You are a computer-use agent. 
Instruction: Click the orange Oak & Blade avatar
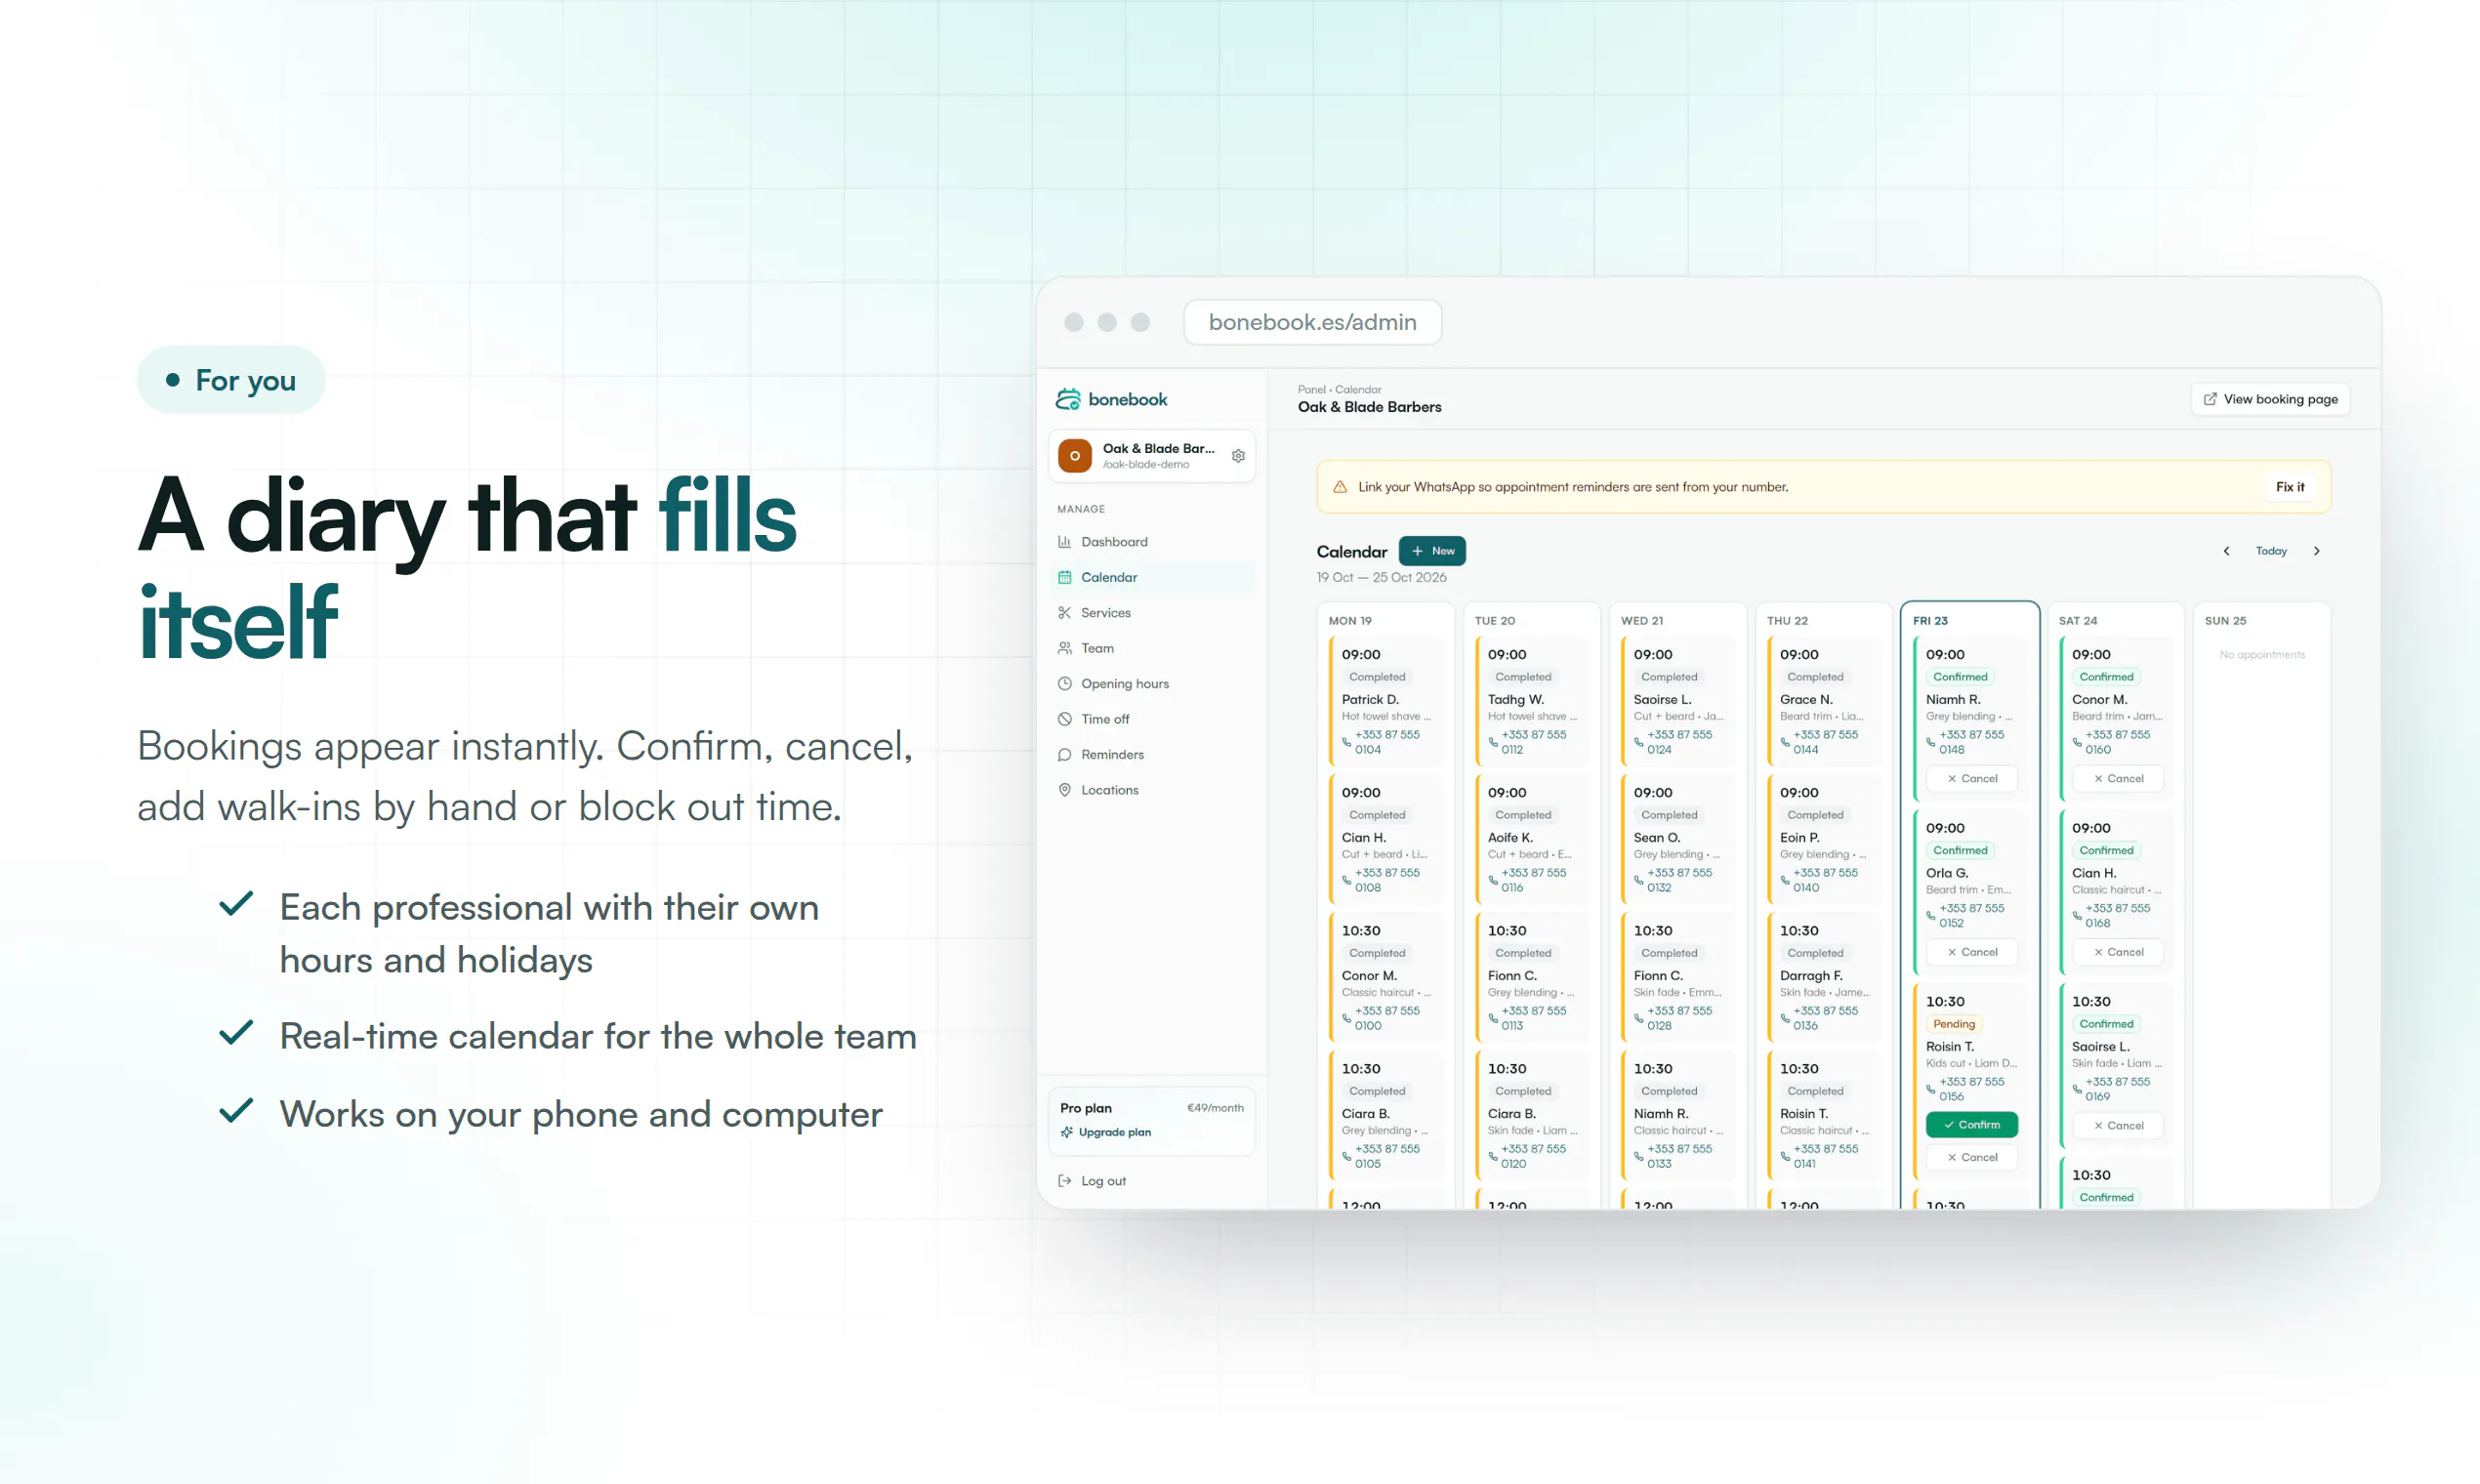1075,456
